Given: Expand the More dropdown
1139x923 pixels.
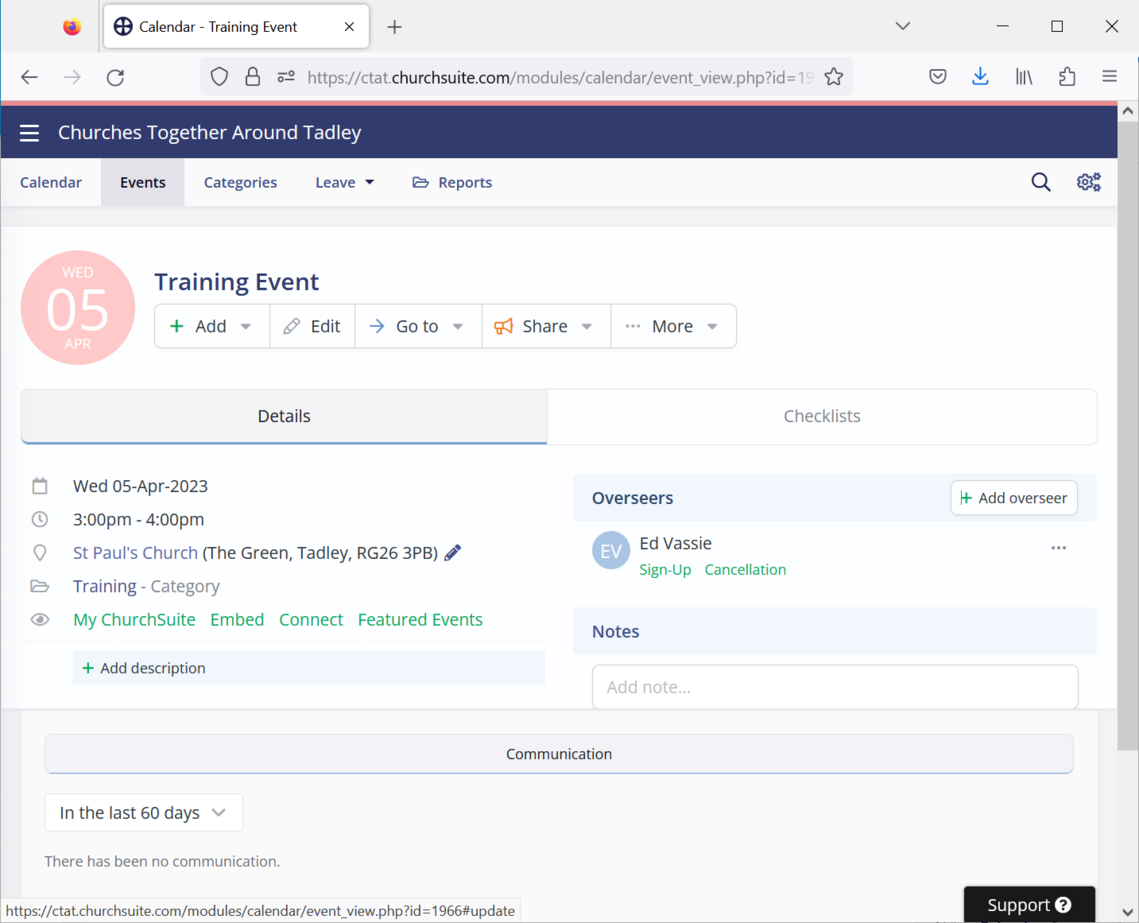Looking at the screenshot, I should [673, 326].
